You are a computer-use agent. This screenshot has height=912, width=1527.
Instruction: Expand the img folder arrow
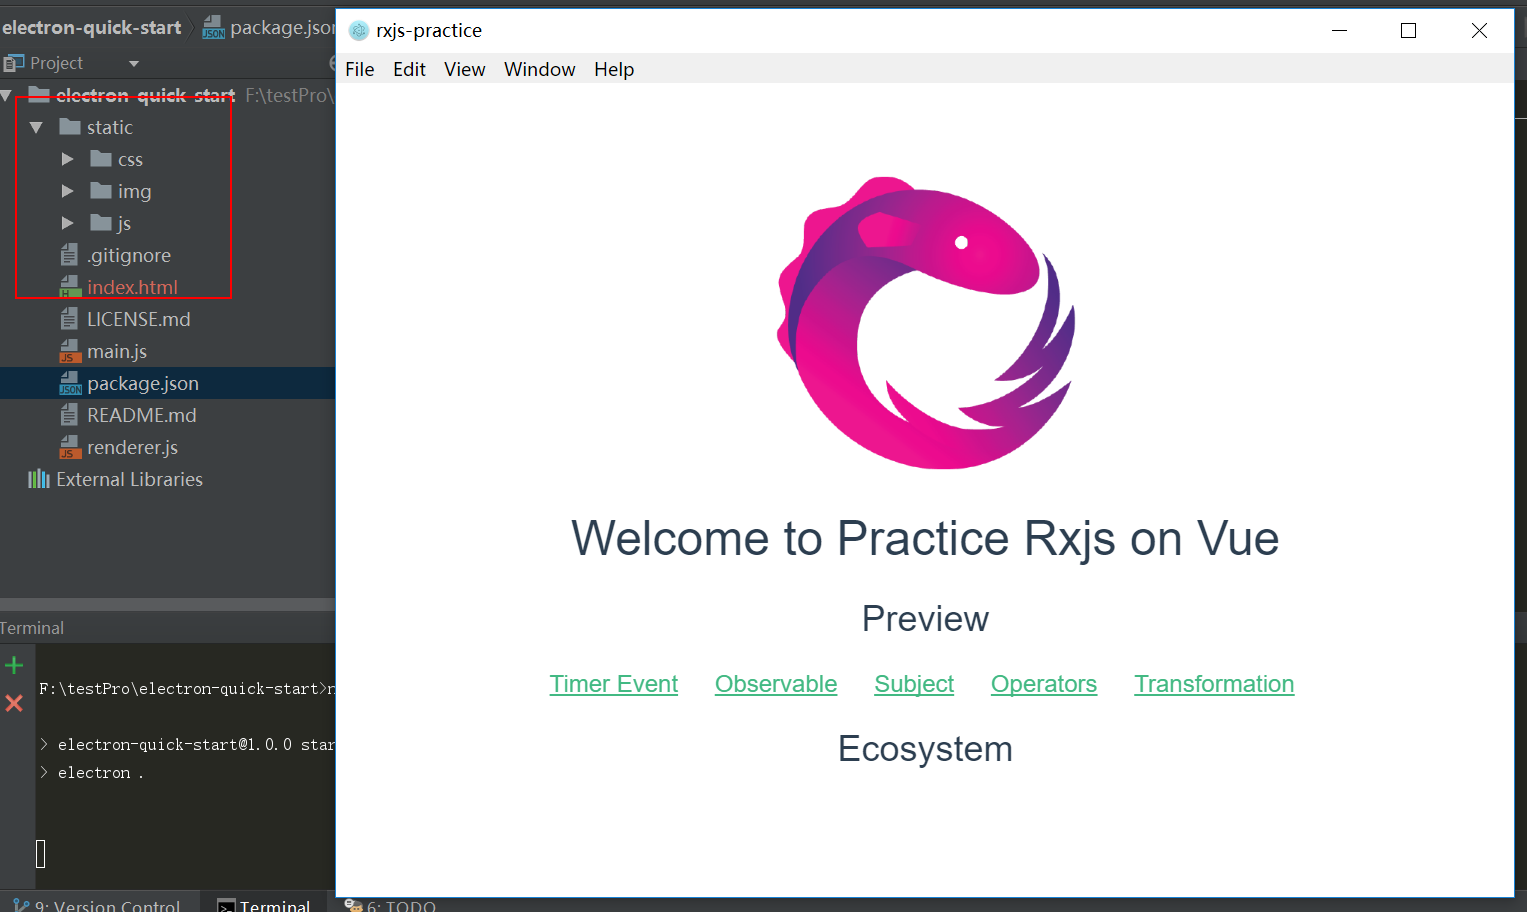(67, 191)
